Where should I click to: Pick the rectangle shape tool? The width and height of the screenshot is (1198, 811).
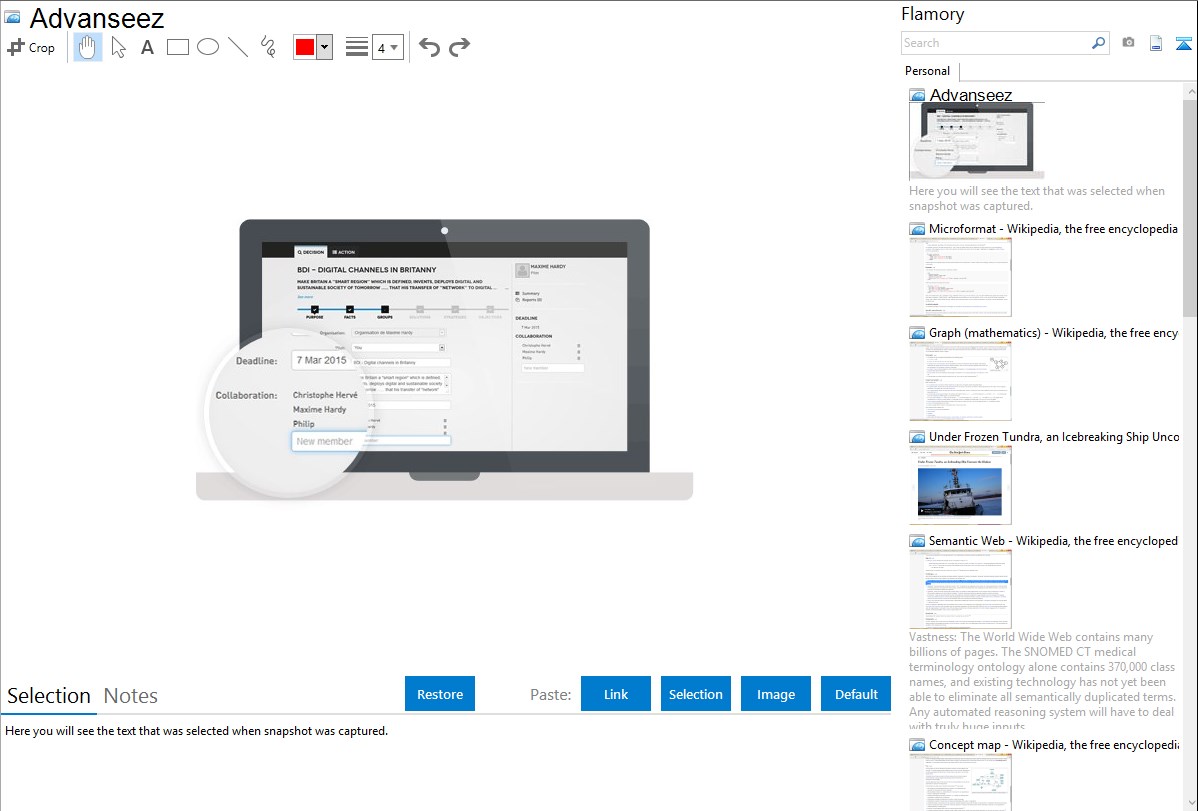tap(177, 47)
